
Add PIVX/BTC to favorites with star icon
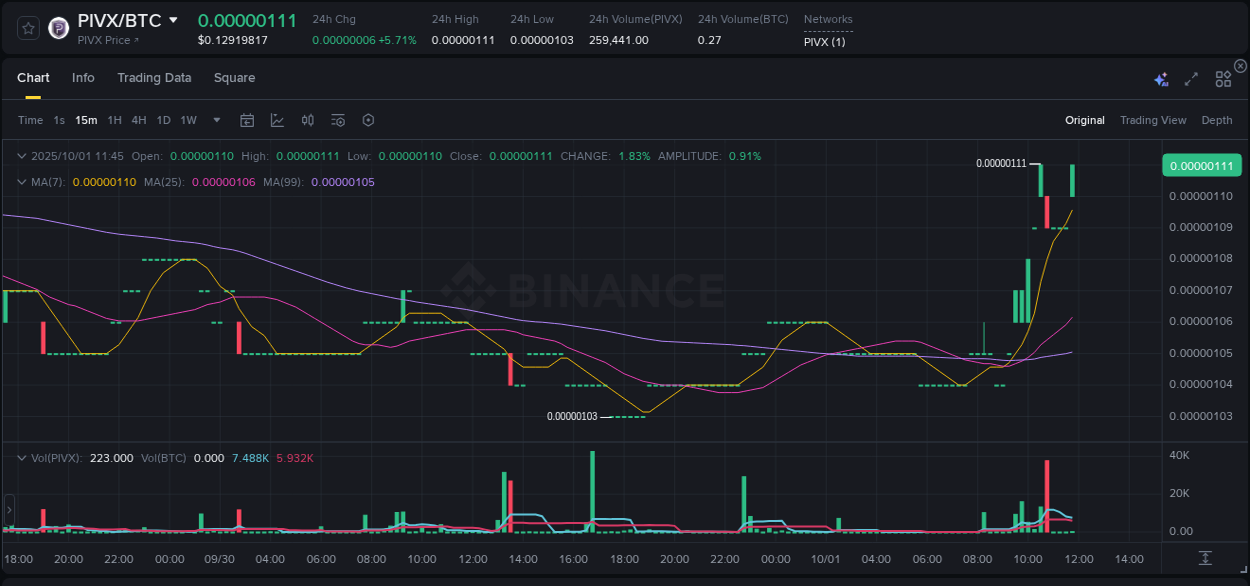point(28,28)
